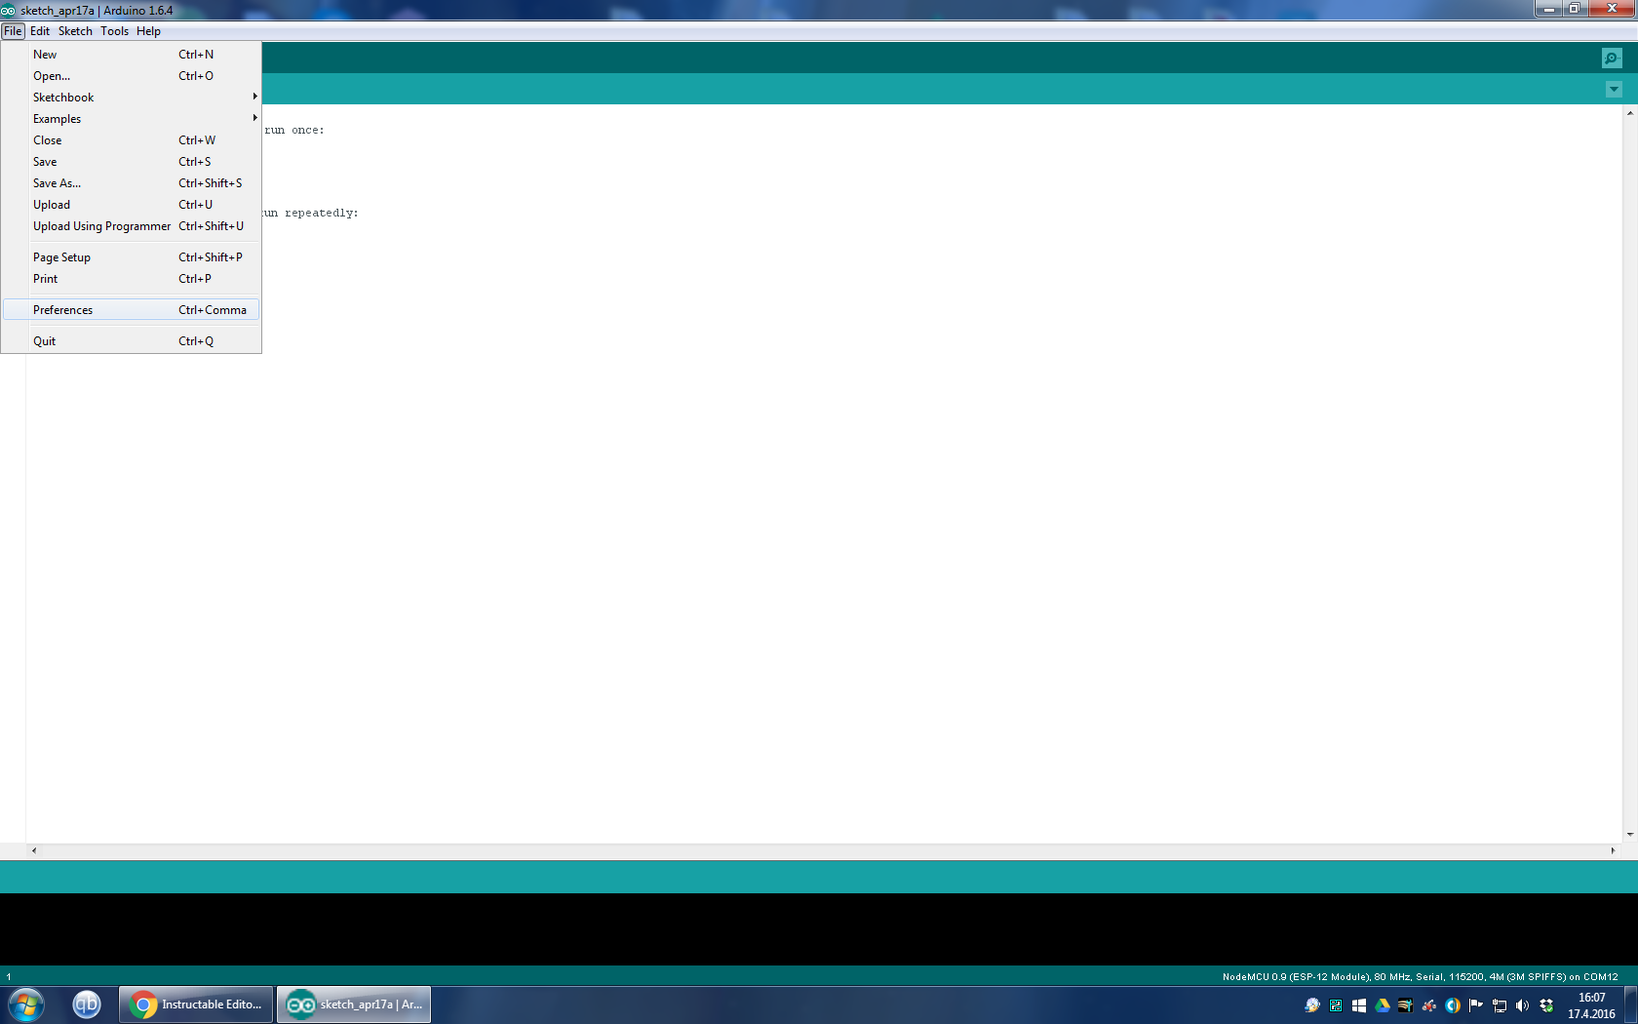
Task: Minimize the Arduino window
Action: tap(1548, 9)
